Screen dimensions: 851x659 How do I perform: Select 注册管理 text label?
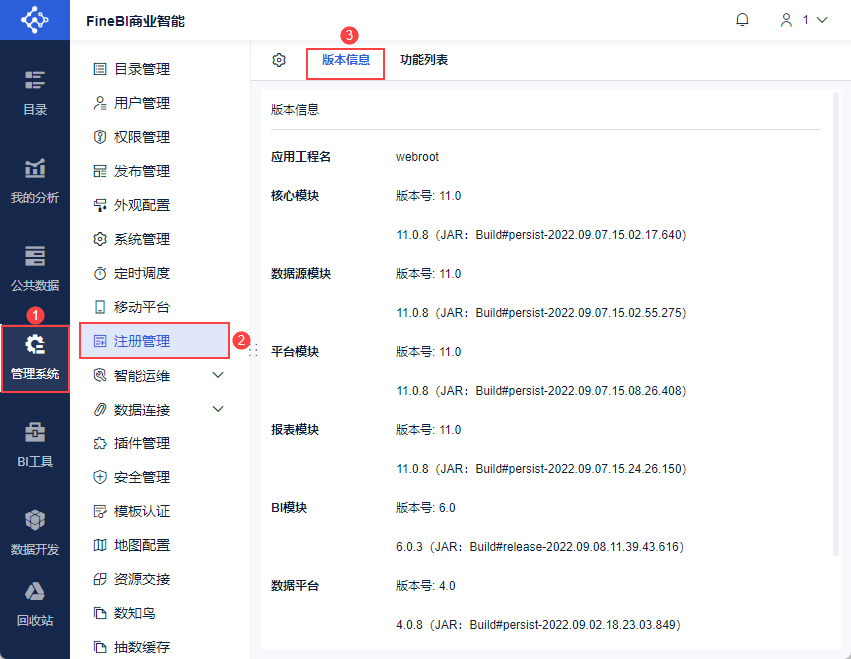pyautogui.click(x=142, y=341)
